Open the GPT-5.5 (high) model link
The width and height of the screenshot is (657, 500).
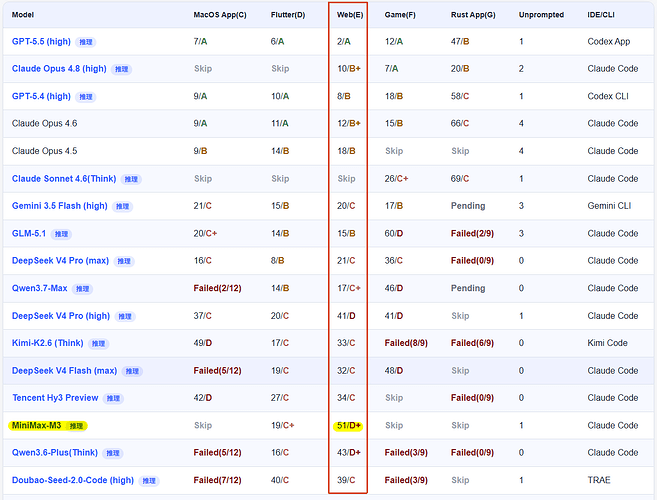(41, 41)
